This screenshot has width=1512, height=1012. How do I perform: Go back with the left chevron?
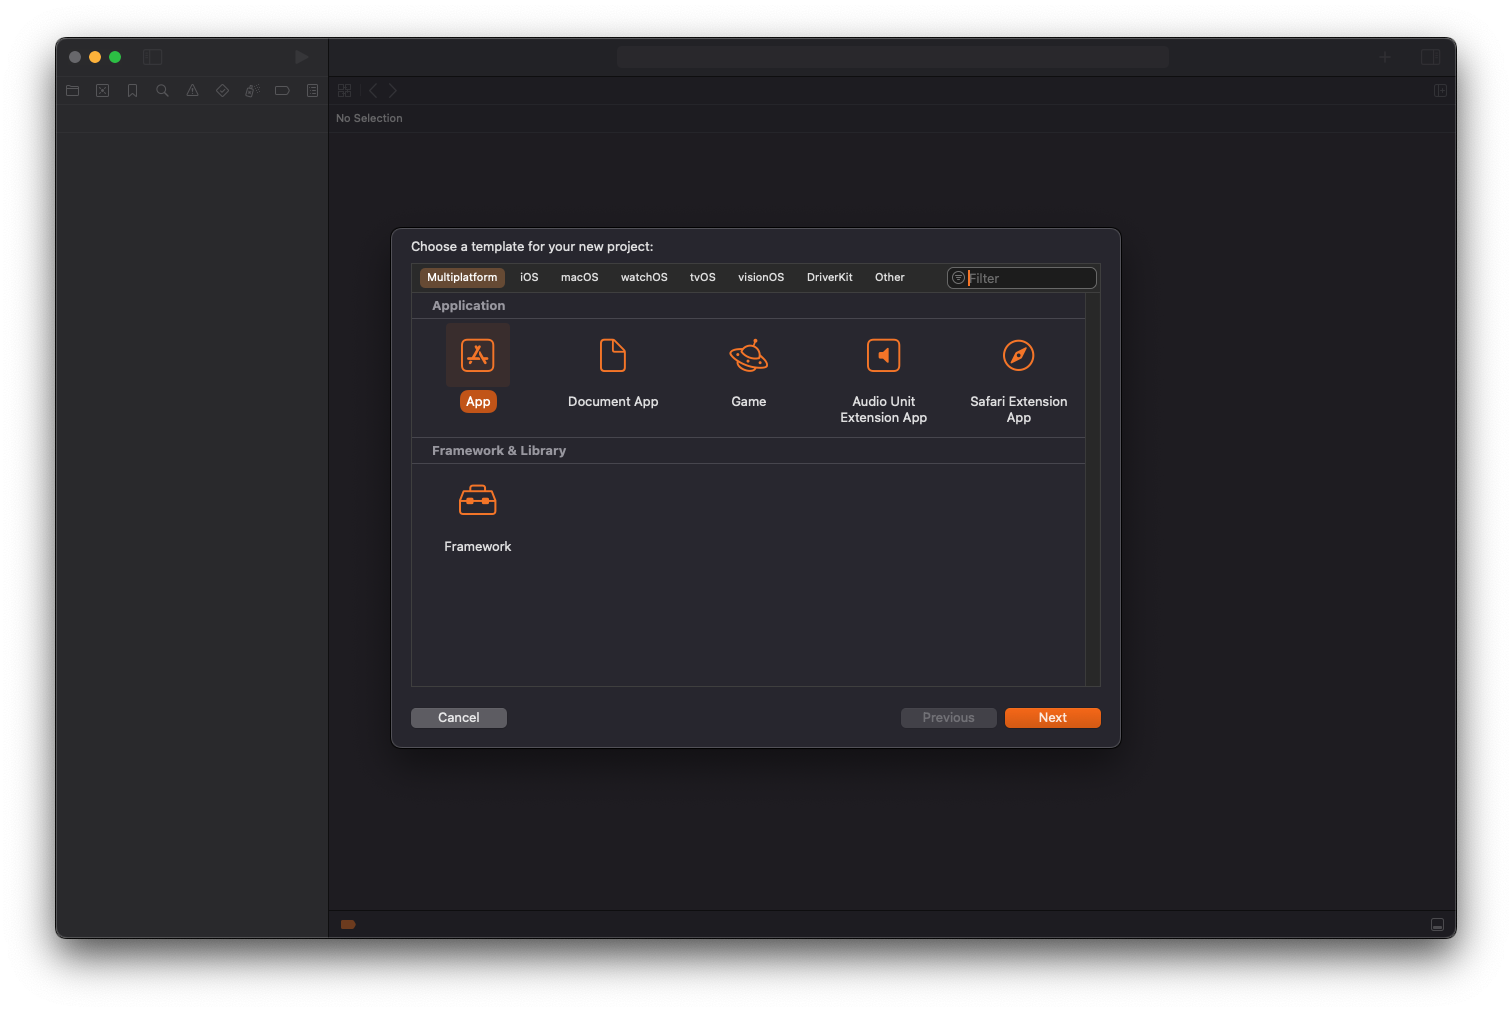pyautogui.click(x=373, y=91)
